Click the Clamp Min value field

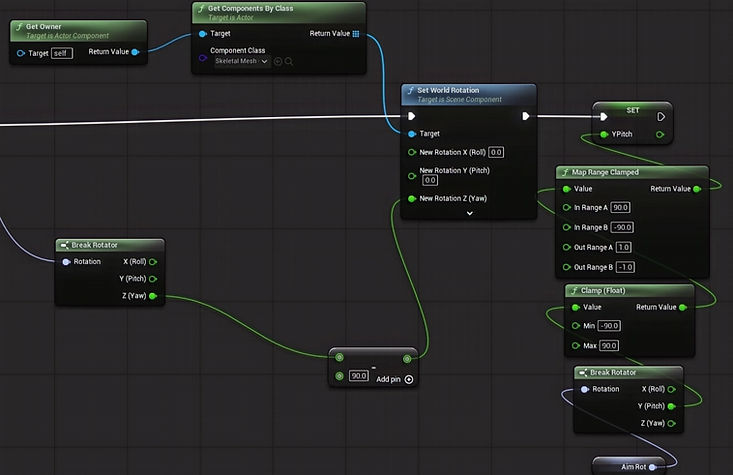tap(609, 325)
